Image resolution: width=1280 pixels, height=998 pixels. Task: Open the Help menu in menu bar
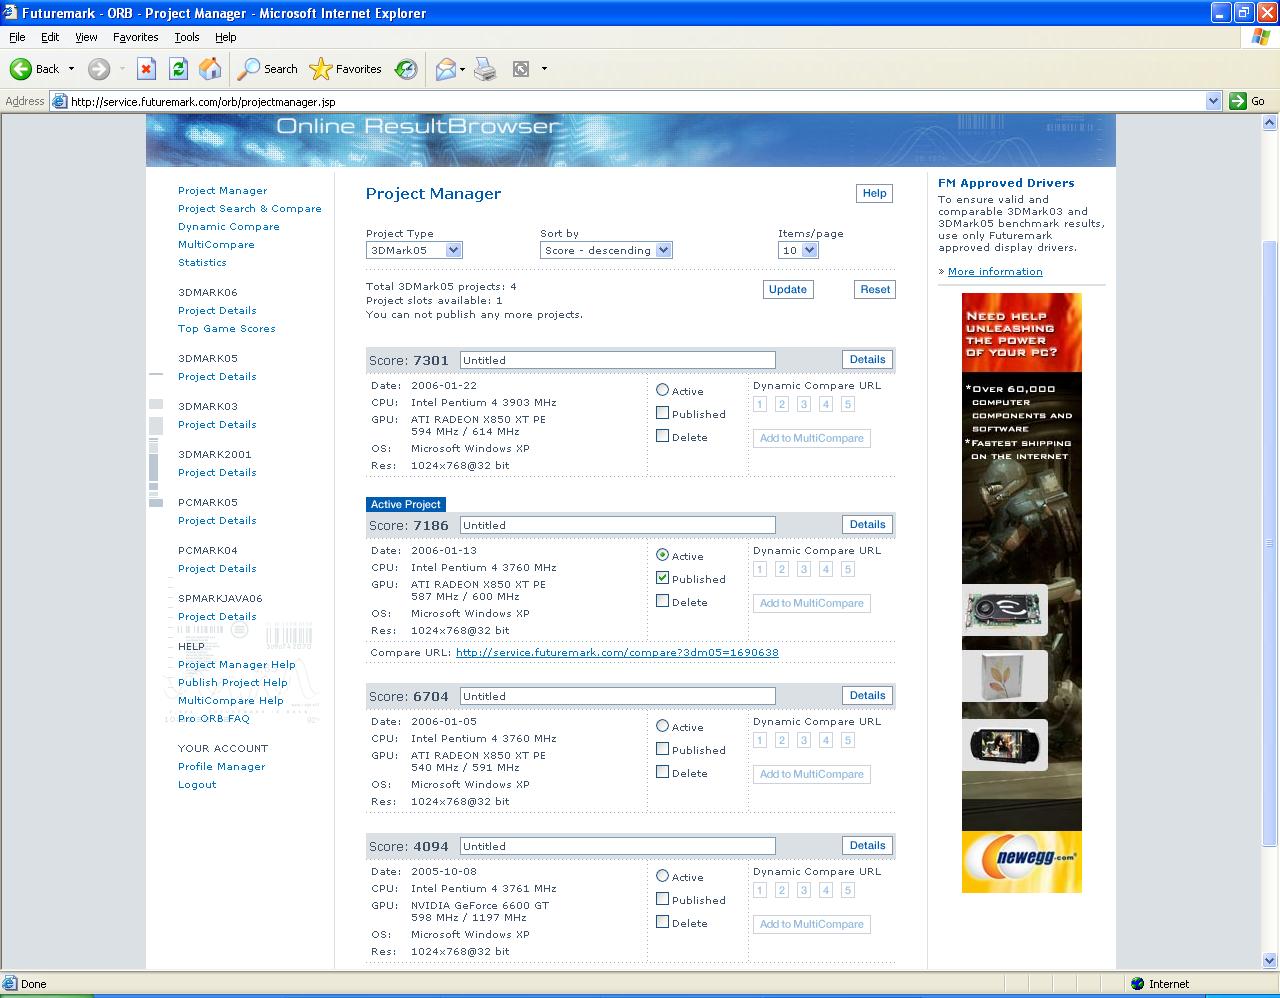pos(226,37)
